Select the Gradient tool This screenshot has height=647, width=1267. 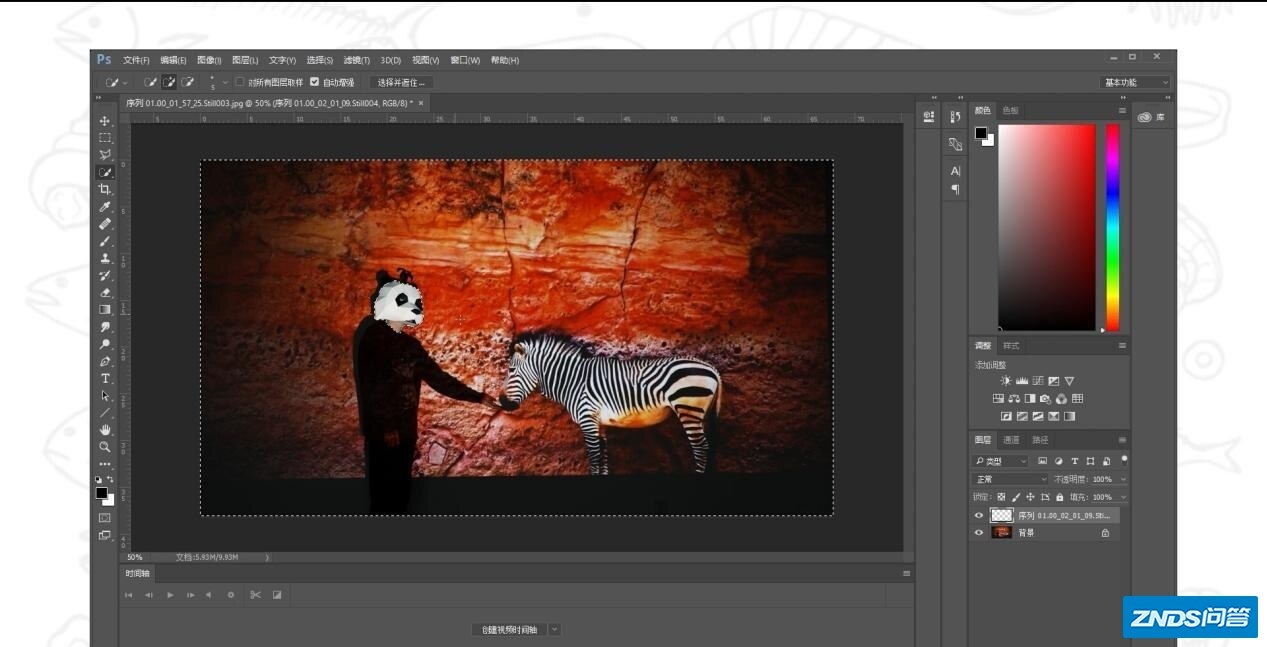click(x=105, y=309)
